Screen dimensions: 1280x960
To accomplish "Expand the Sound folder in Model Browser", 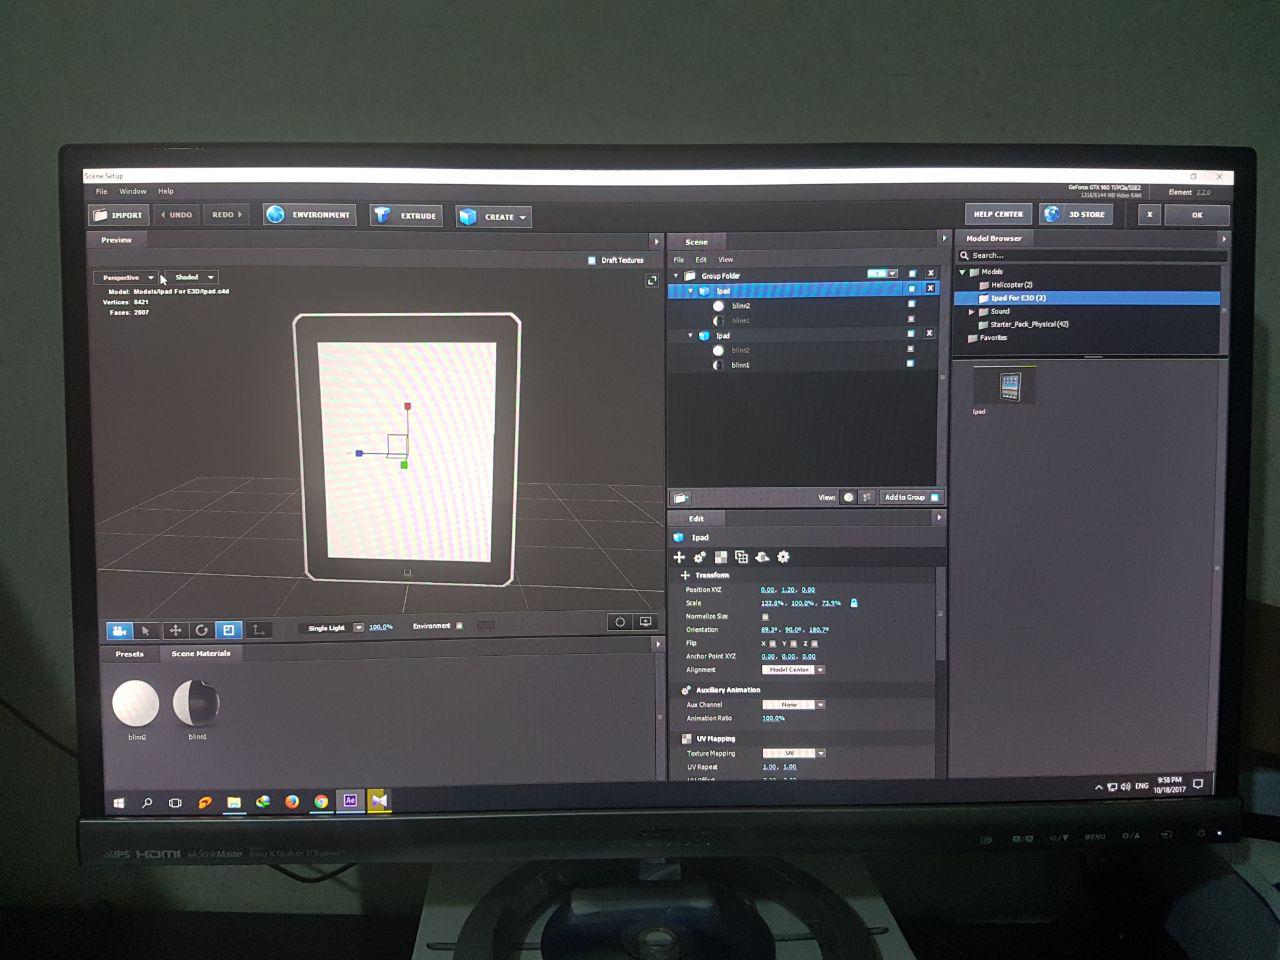I will (971, 312).
